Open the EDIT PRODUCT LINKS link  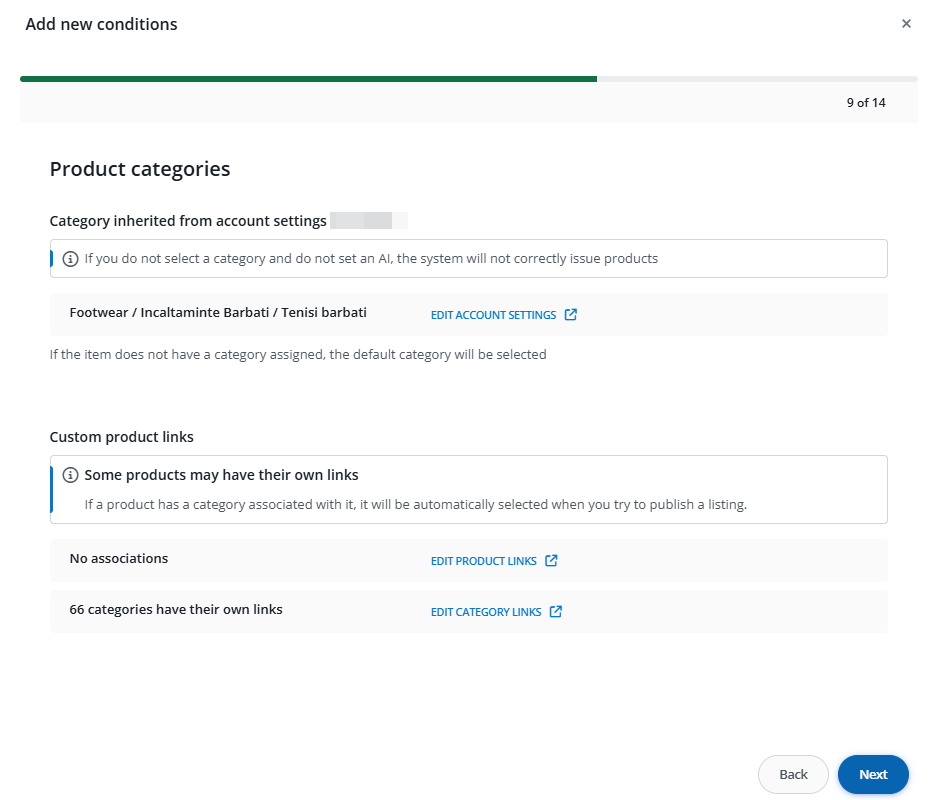[483, 561]
